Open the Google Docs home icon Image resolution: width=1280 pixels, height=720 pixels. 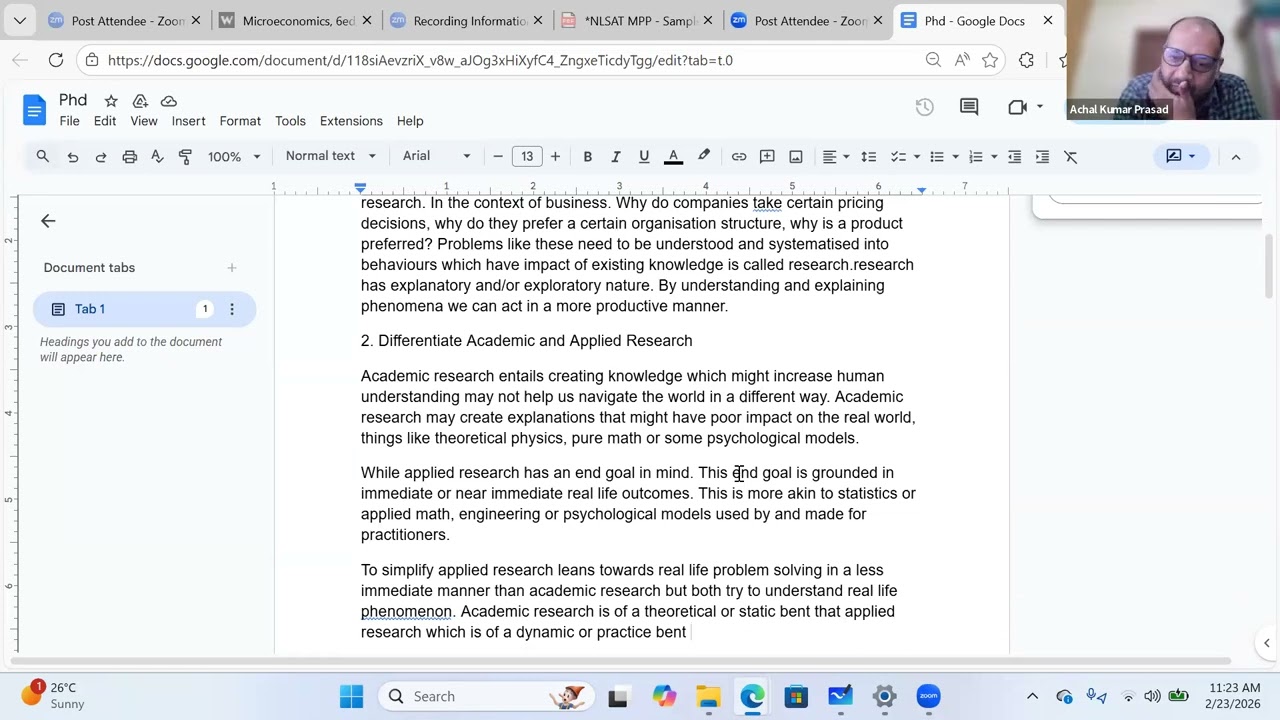coord(34,109)
